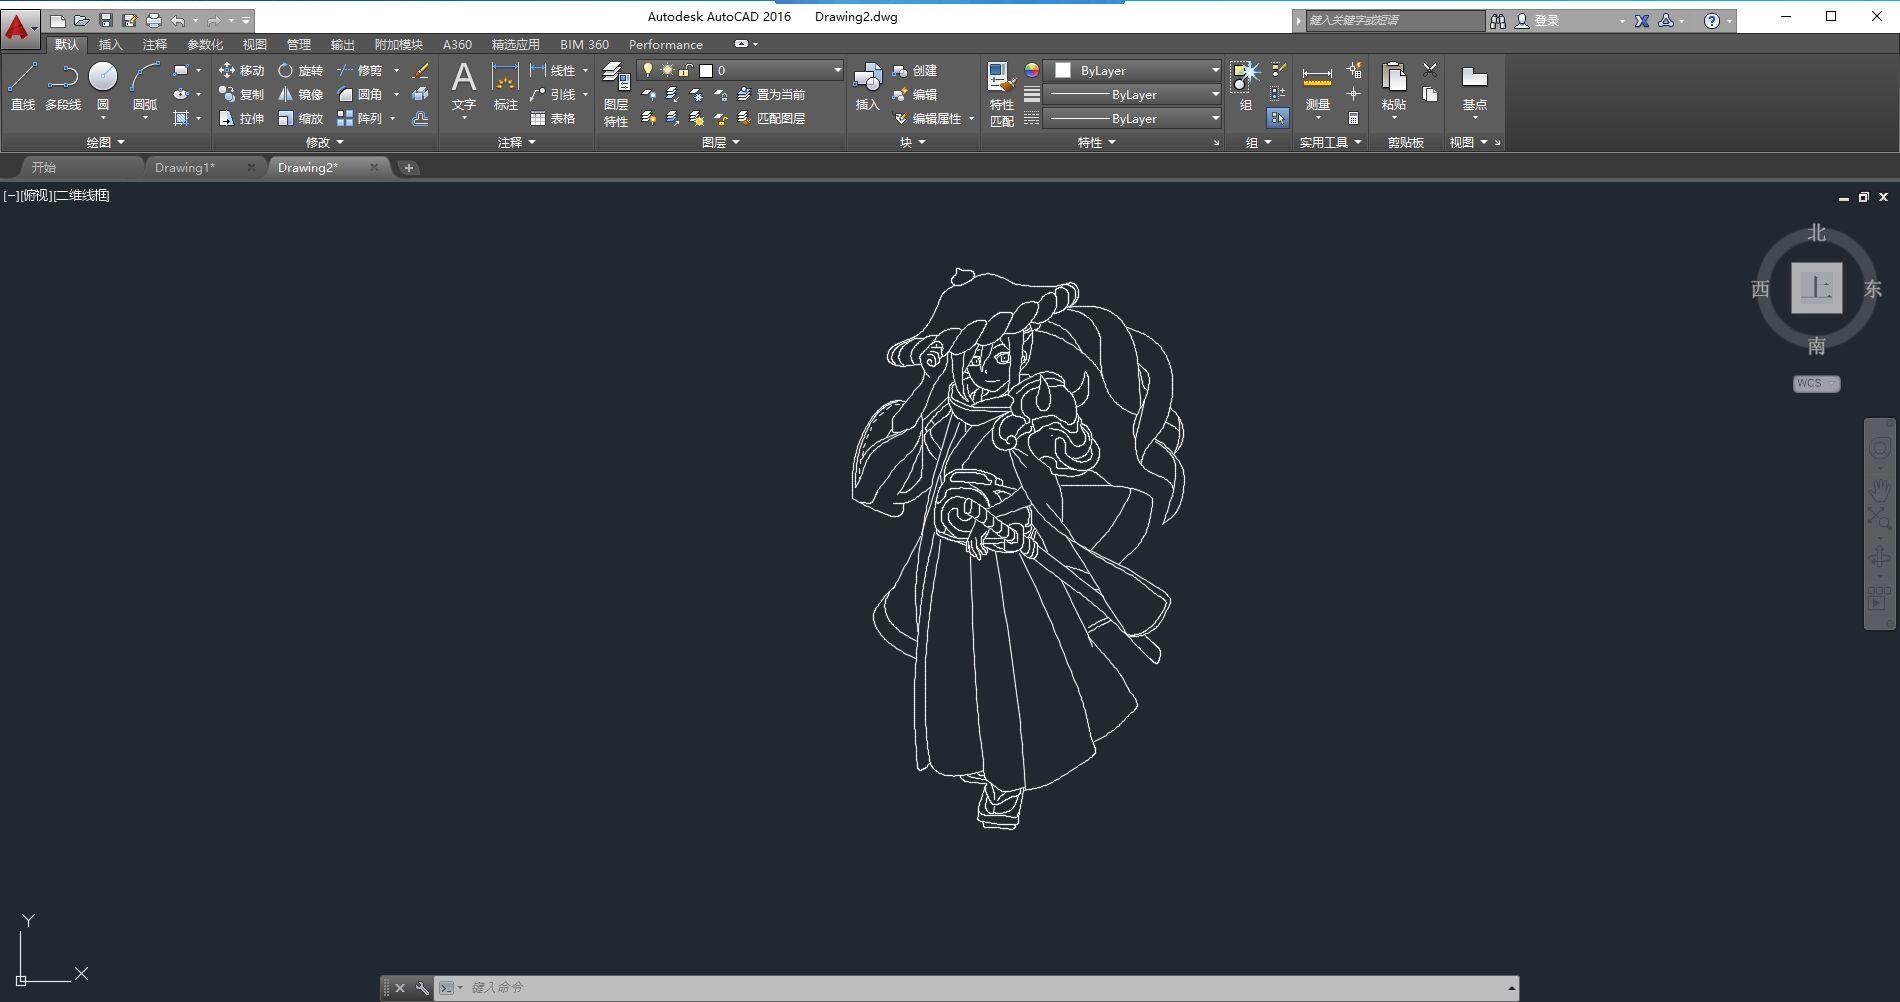Open the linetype ByLayer dropdown
Screen dimensions: 1900x1002
coord(1133,118)
